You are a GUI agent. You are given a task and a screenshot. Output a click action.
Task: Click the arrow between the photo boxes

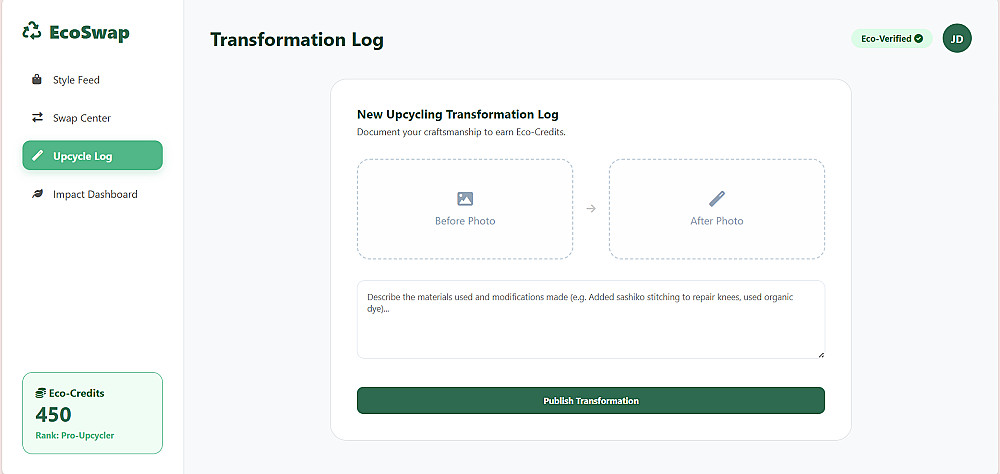point(591,209)
